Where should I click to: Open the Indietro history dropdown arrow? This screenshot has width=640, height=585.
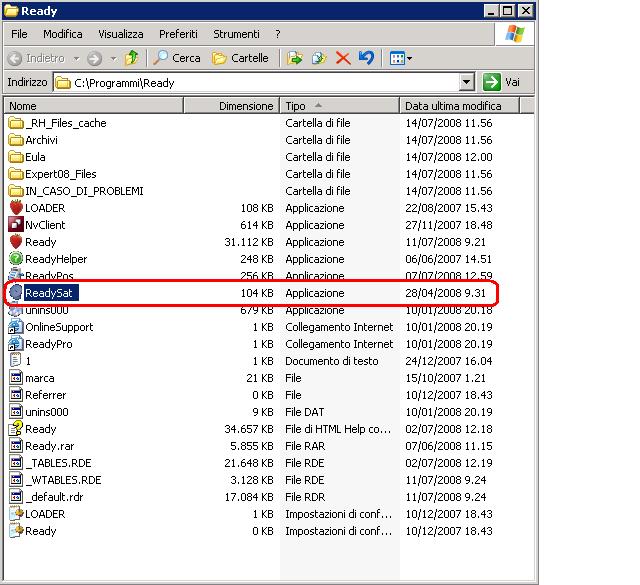76,59
